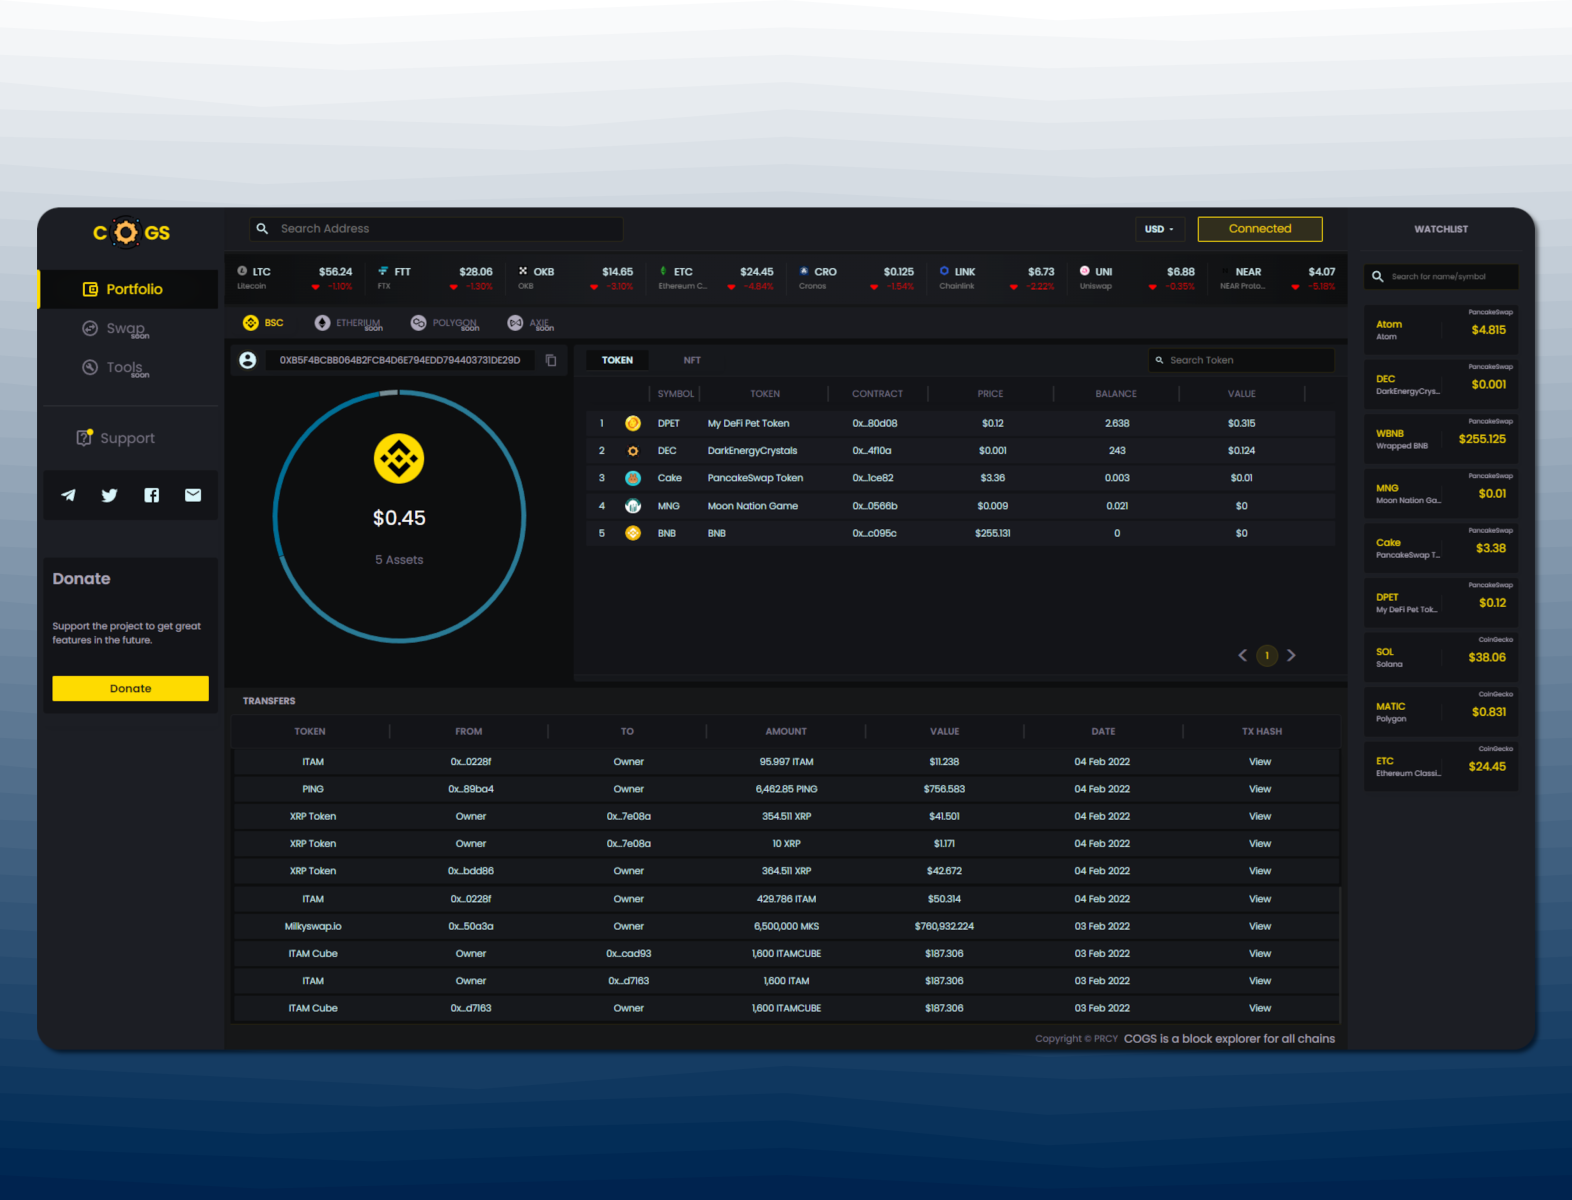The height and width of the screenshot is (1200, 1572).
Task: Select SOL Solana in the watchlist
Action: click(x=1440, y=657)
